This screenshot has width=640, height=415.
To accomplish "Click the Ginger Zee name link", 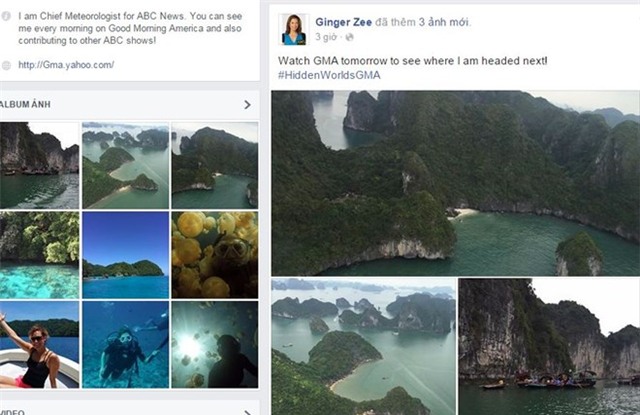I will (347, 21).
